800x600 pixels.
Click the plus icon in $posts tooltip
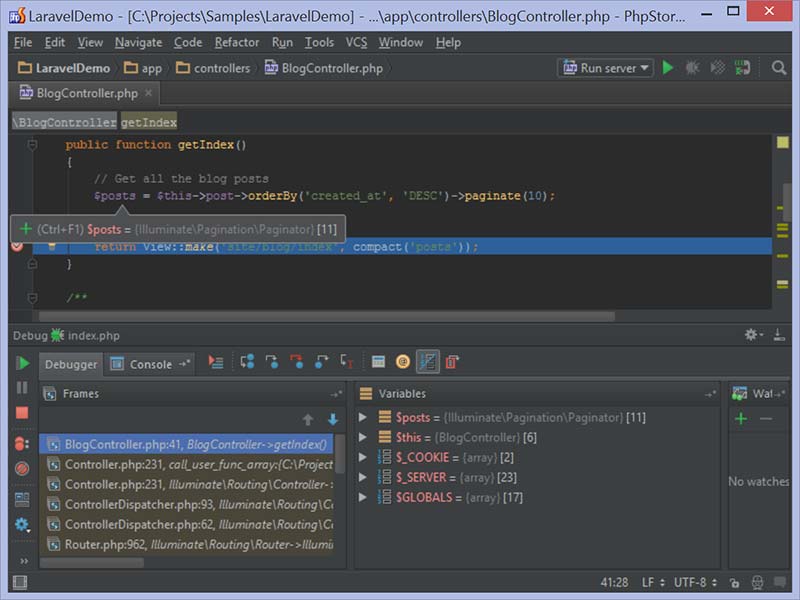tap(26, 229)
